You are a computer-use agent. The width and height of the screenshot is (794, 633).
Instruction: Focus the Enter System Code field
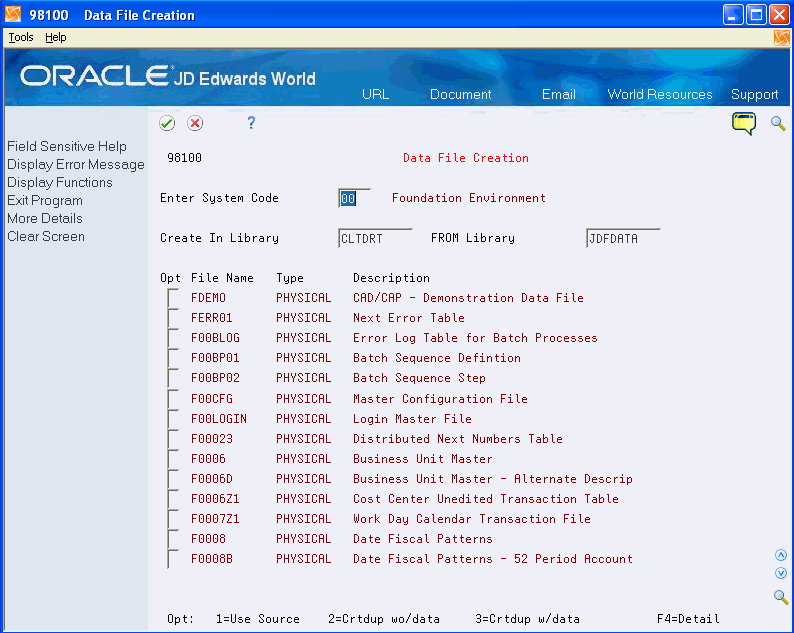point(353,198)
